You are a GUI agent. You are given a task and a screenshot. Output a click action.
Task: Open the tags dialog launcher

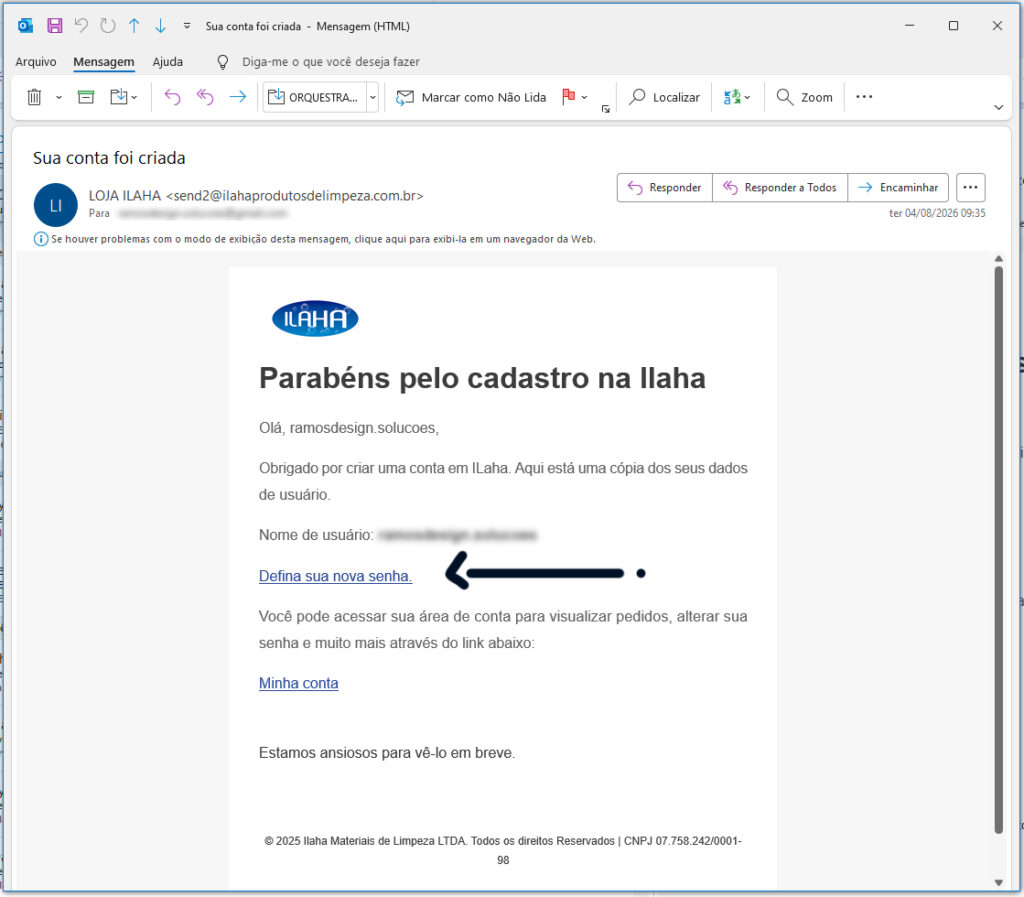605,109
